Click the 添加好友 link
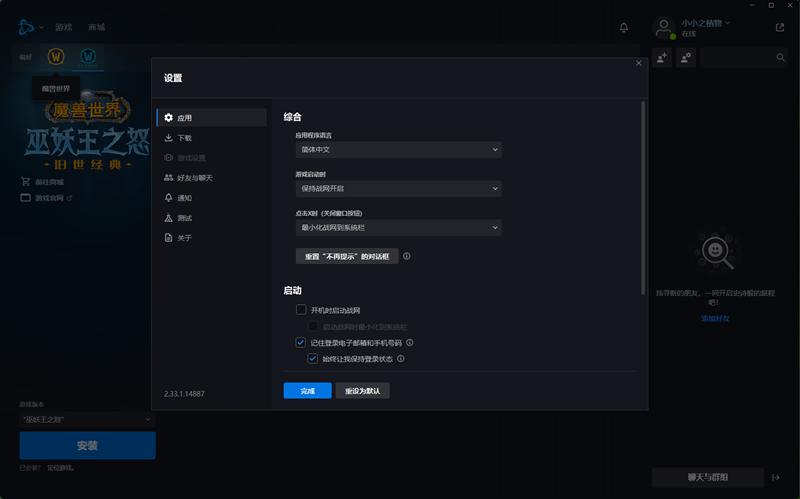The image size is (800, 499). (715, 318)
